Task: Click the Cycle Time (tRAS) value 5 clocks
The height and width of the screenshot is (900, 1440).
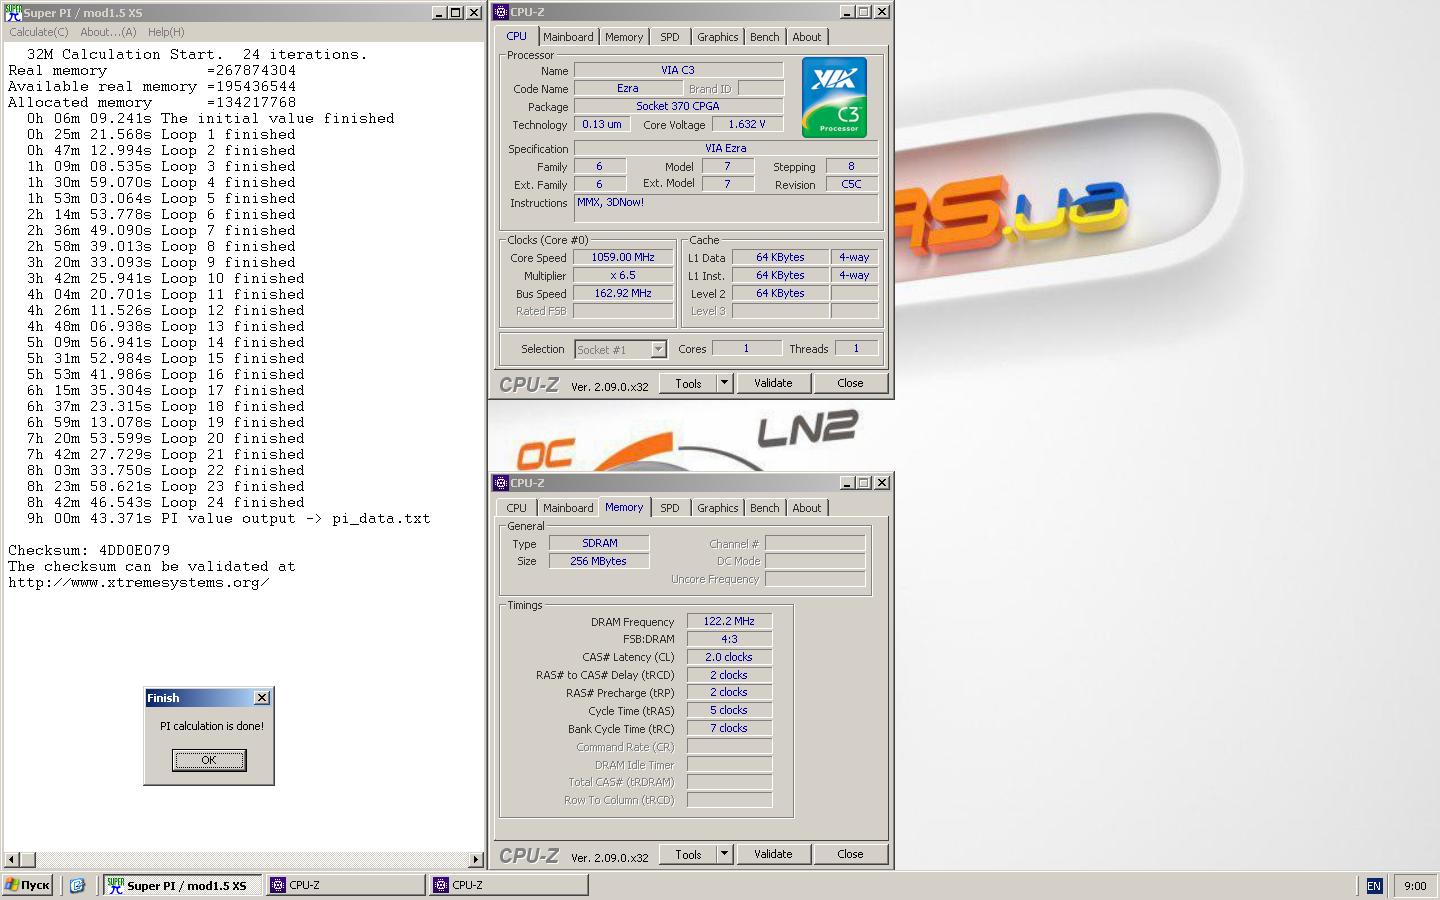Action: (x=729, y=710)
